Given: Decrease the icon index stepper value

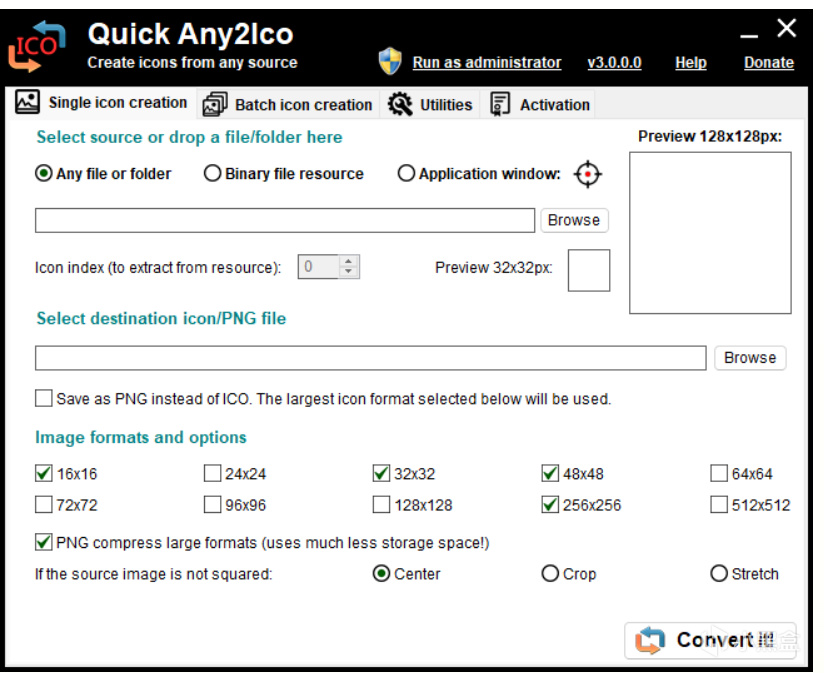Looking at the screenshot, I should [348, 272].
